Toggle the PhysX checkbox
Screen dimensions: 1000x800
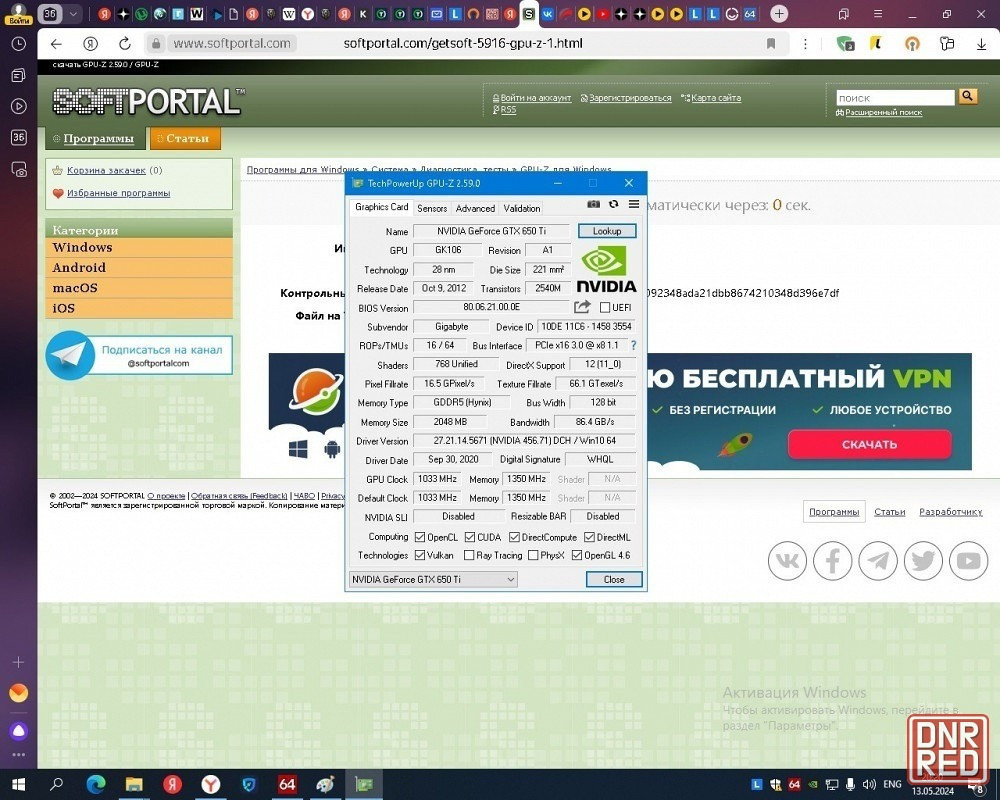click(533, 555)
